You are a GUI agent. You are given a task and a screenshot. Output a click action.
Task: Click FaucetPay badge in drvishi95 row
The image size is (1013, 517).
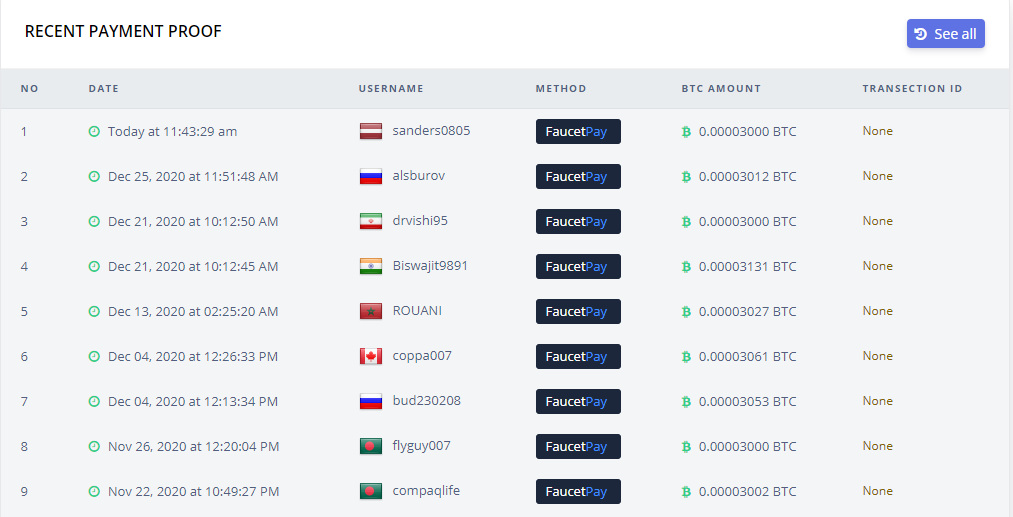pos(578,221)
